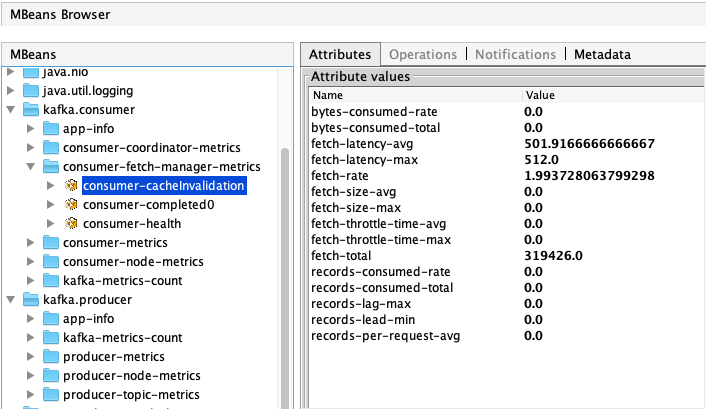The width and height of the screenshot is (706, 409).
Task: Collapse the kafka.consumer node
Action: 11,109
